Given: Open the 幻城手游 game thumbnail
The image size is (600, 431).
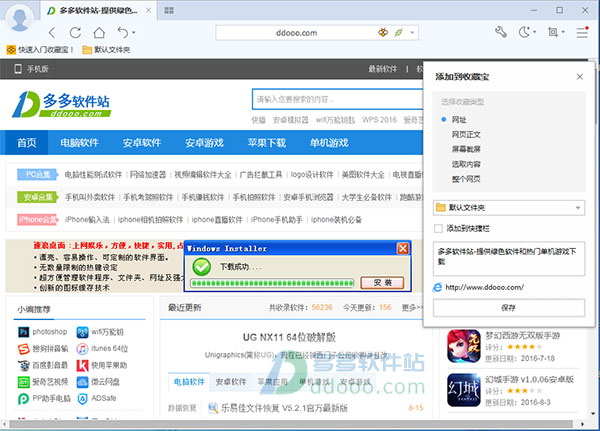Looking at the screenshot, I should 463,390.
